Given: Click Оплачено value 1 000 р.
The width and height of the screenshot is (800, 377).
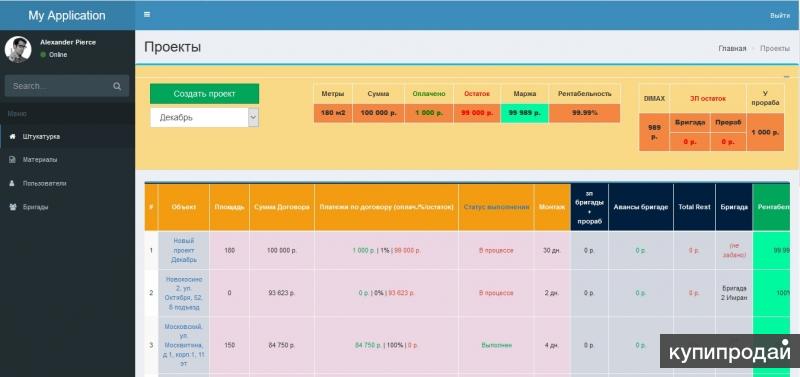Looking at the screenshot, I should [x=429, y=113].
